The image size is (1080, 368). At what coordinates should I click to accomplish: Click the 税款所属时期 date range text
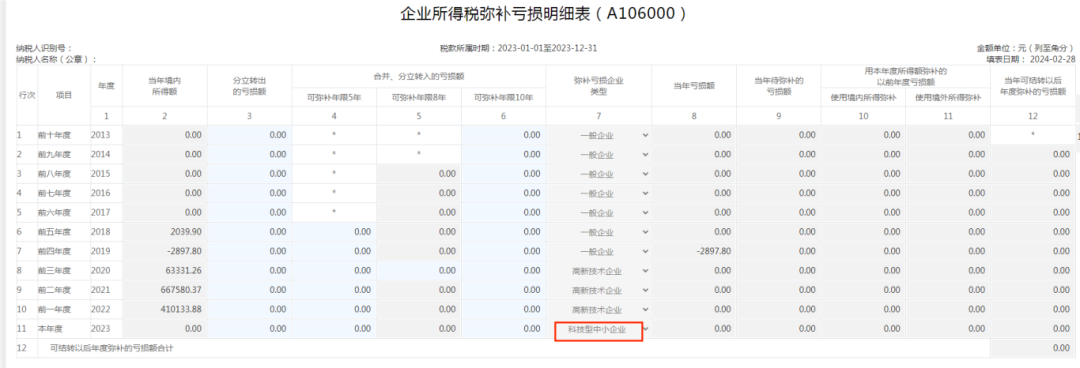tap(518, 48)
